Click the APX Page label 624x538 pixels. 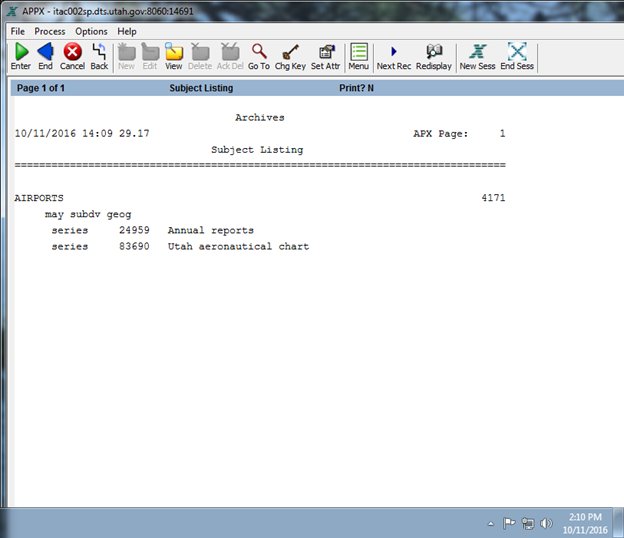(x=441, y=134)
